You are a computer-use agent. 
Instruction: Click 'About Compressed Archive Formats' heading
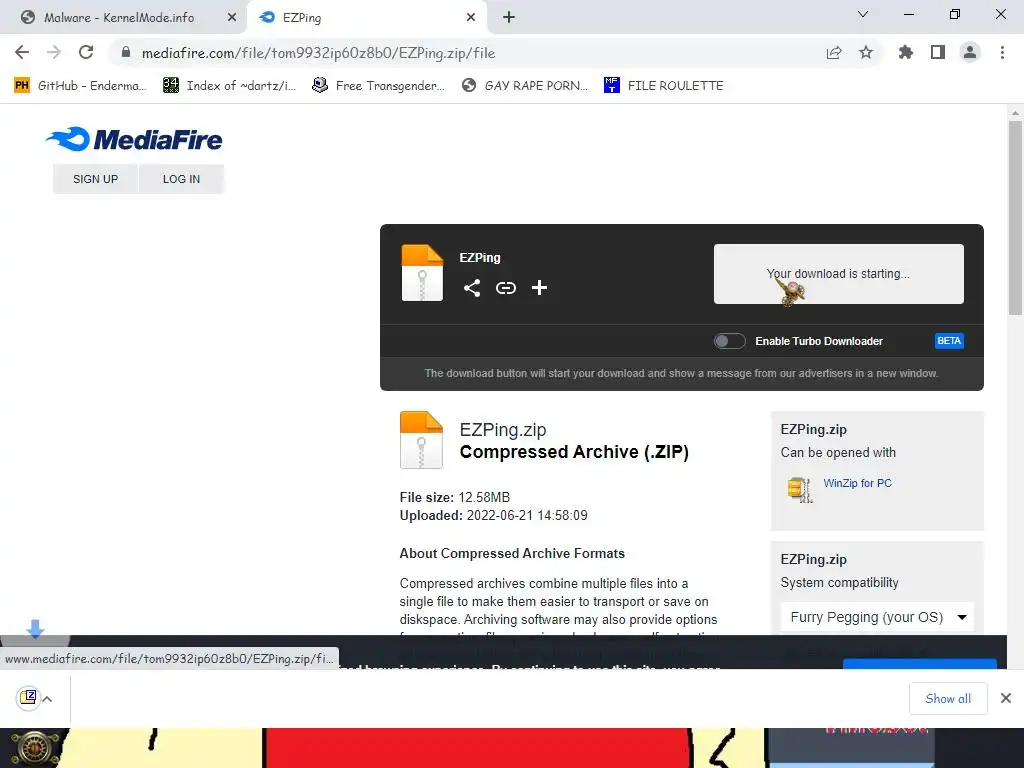(x=512, y=553)
